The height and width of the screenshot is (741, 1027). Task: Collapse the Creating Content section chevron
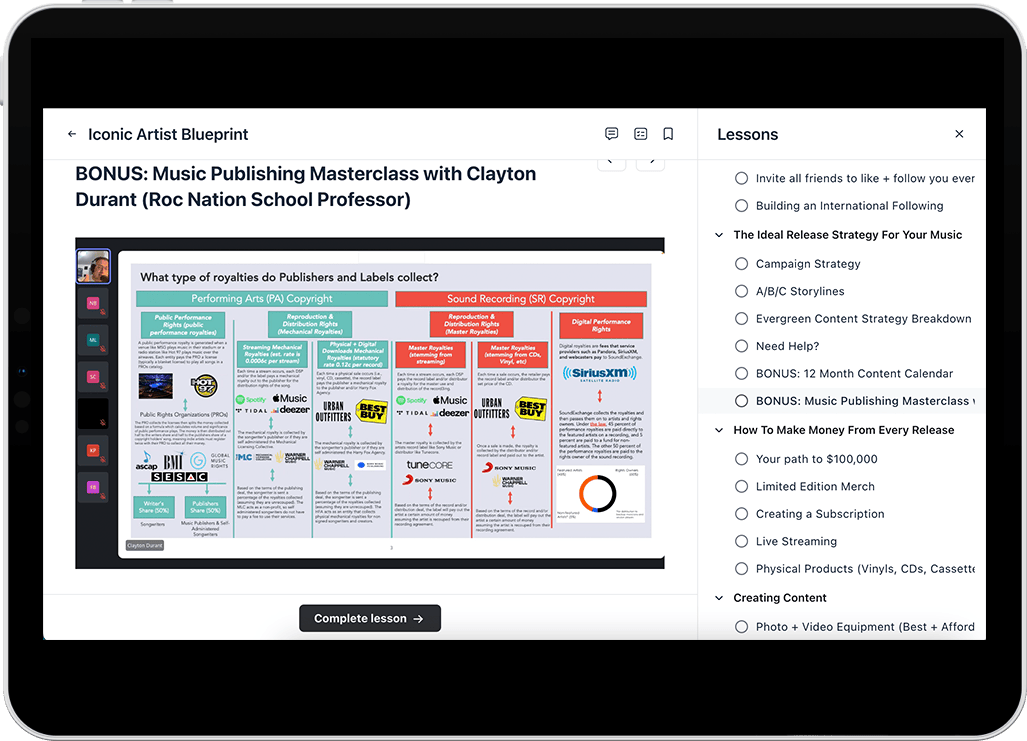pyautogui.click(x=719, y=598)
